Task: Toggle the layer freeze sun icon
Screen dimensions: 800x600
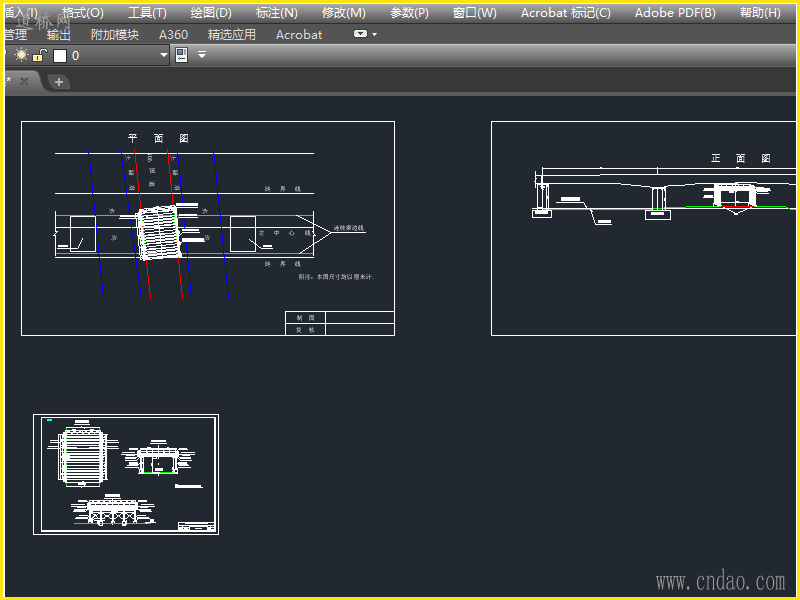Action: (21, 55)
